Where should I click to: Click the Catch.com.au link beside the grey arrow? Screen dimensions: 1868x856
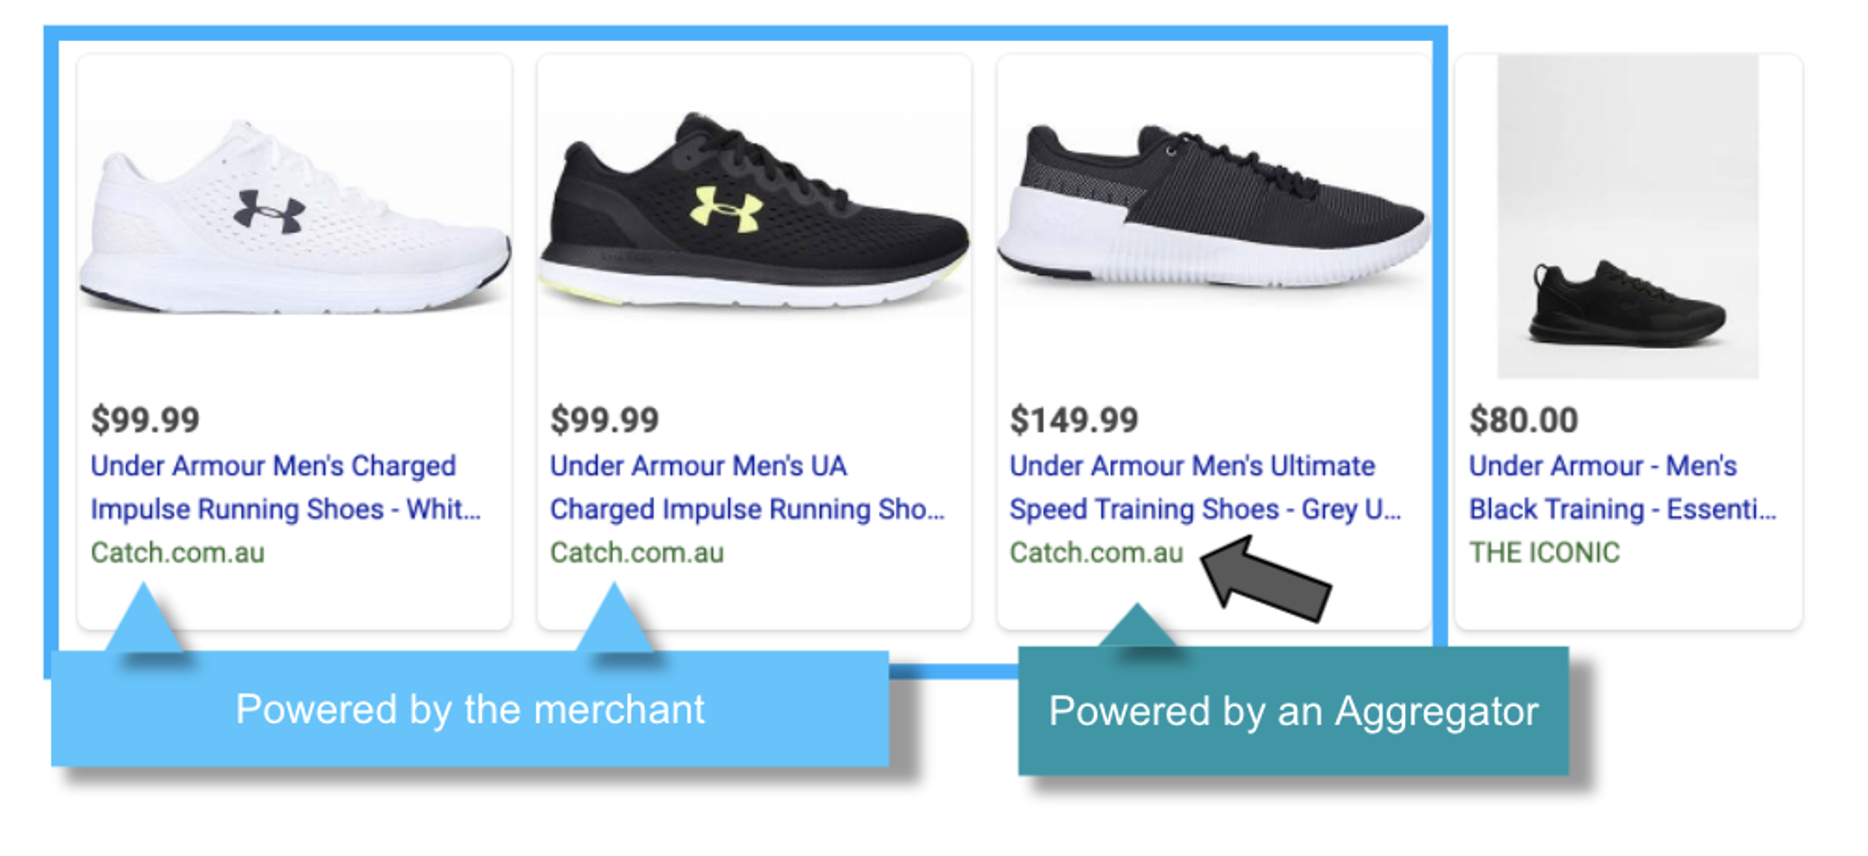tap(1094, 552)
